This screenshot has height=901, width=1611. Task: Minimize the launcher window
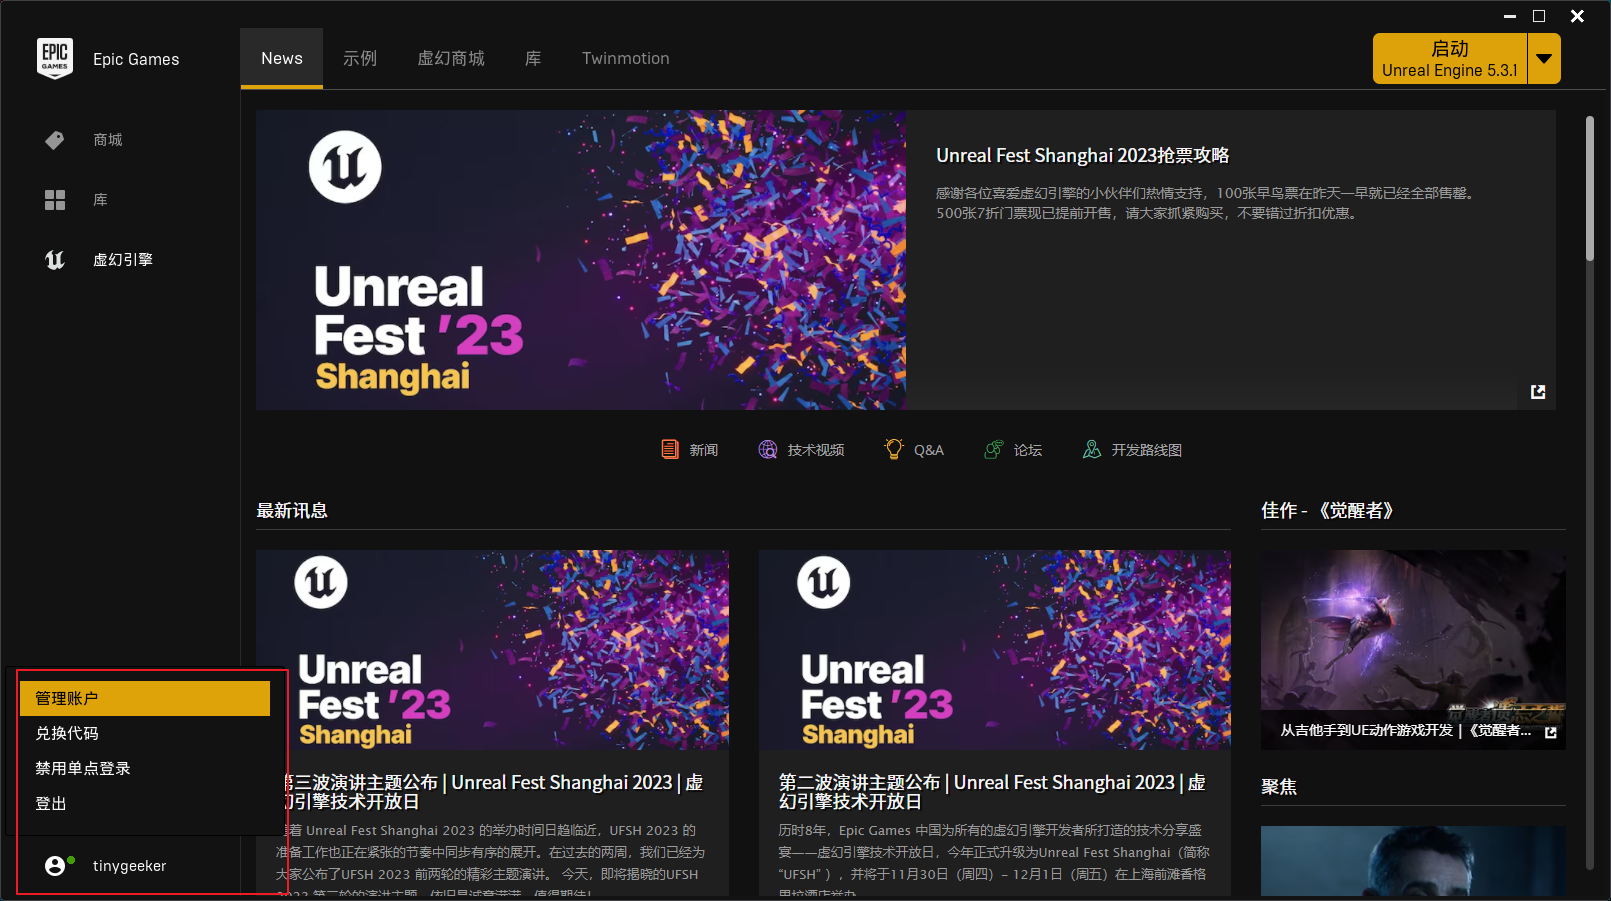coord(1510,16)
